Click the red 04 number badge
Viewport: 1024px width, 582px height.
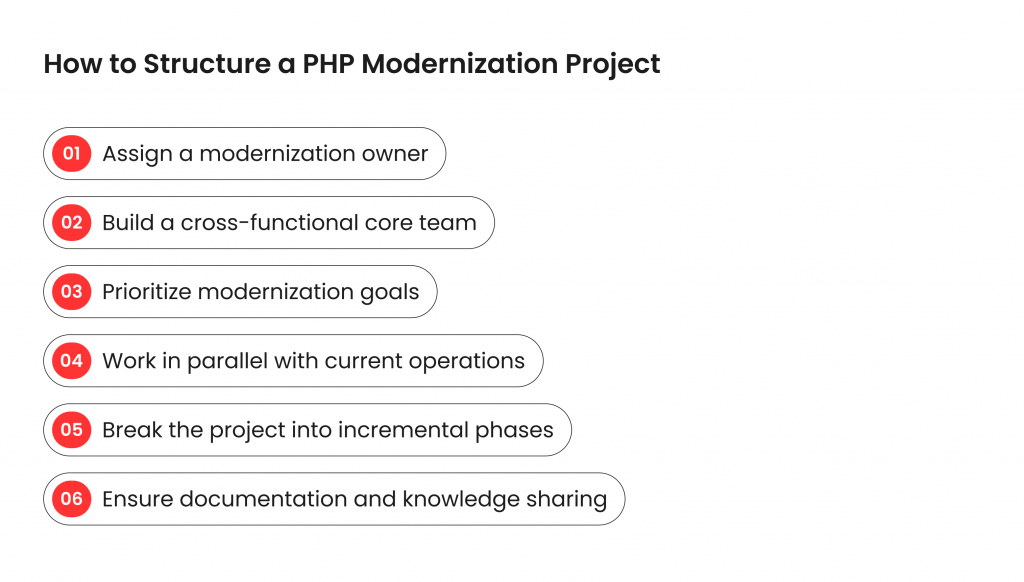tap(72, 361)
